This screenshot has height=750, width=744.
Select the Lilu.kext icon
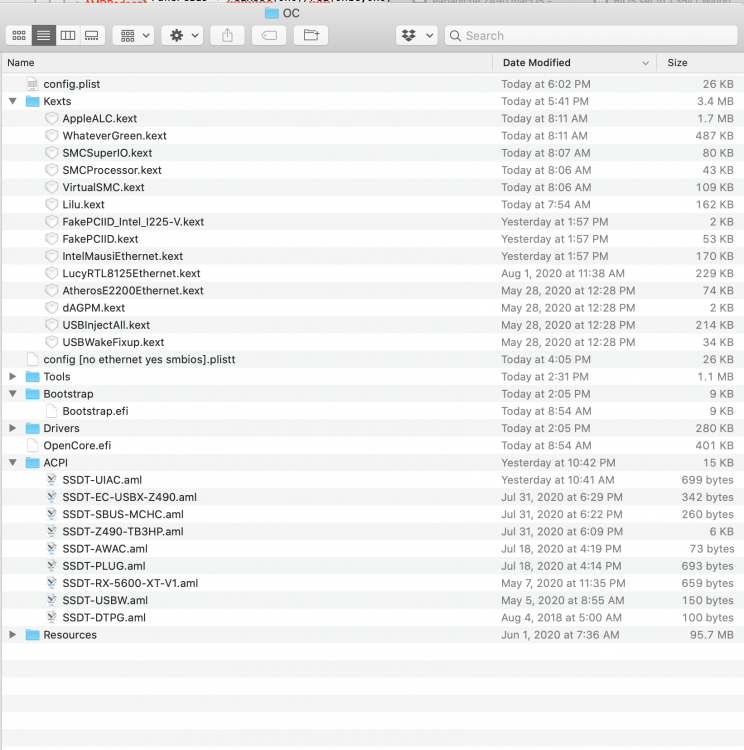(x=52, y=204)
